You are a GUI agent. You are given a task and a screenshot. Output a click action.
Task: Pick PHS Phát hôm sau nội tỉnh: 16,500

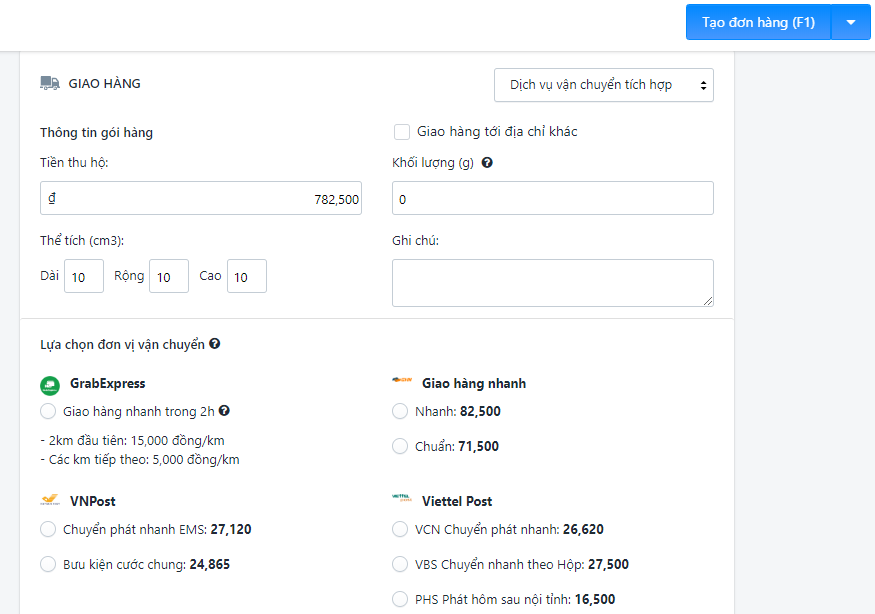point(400,599)
